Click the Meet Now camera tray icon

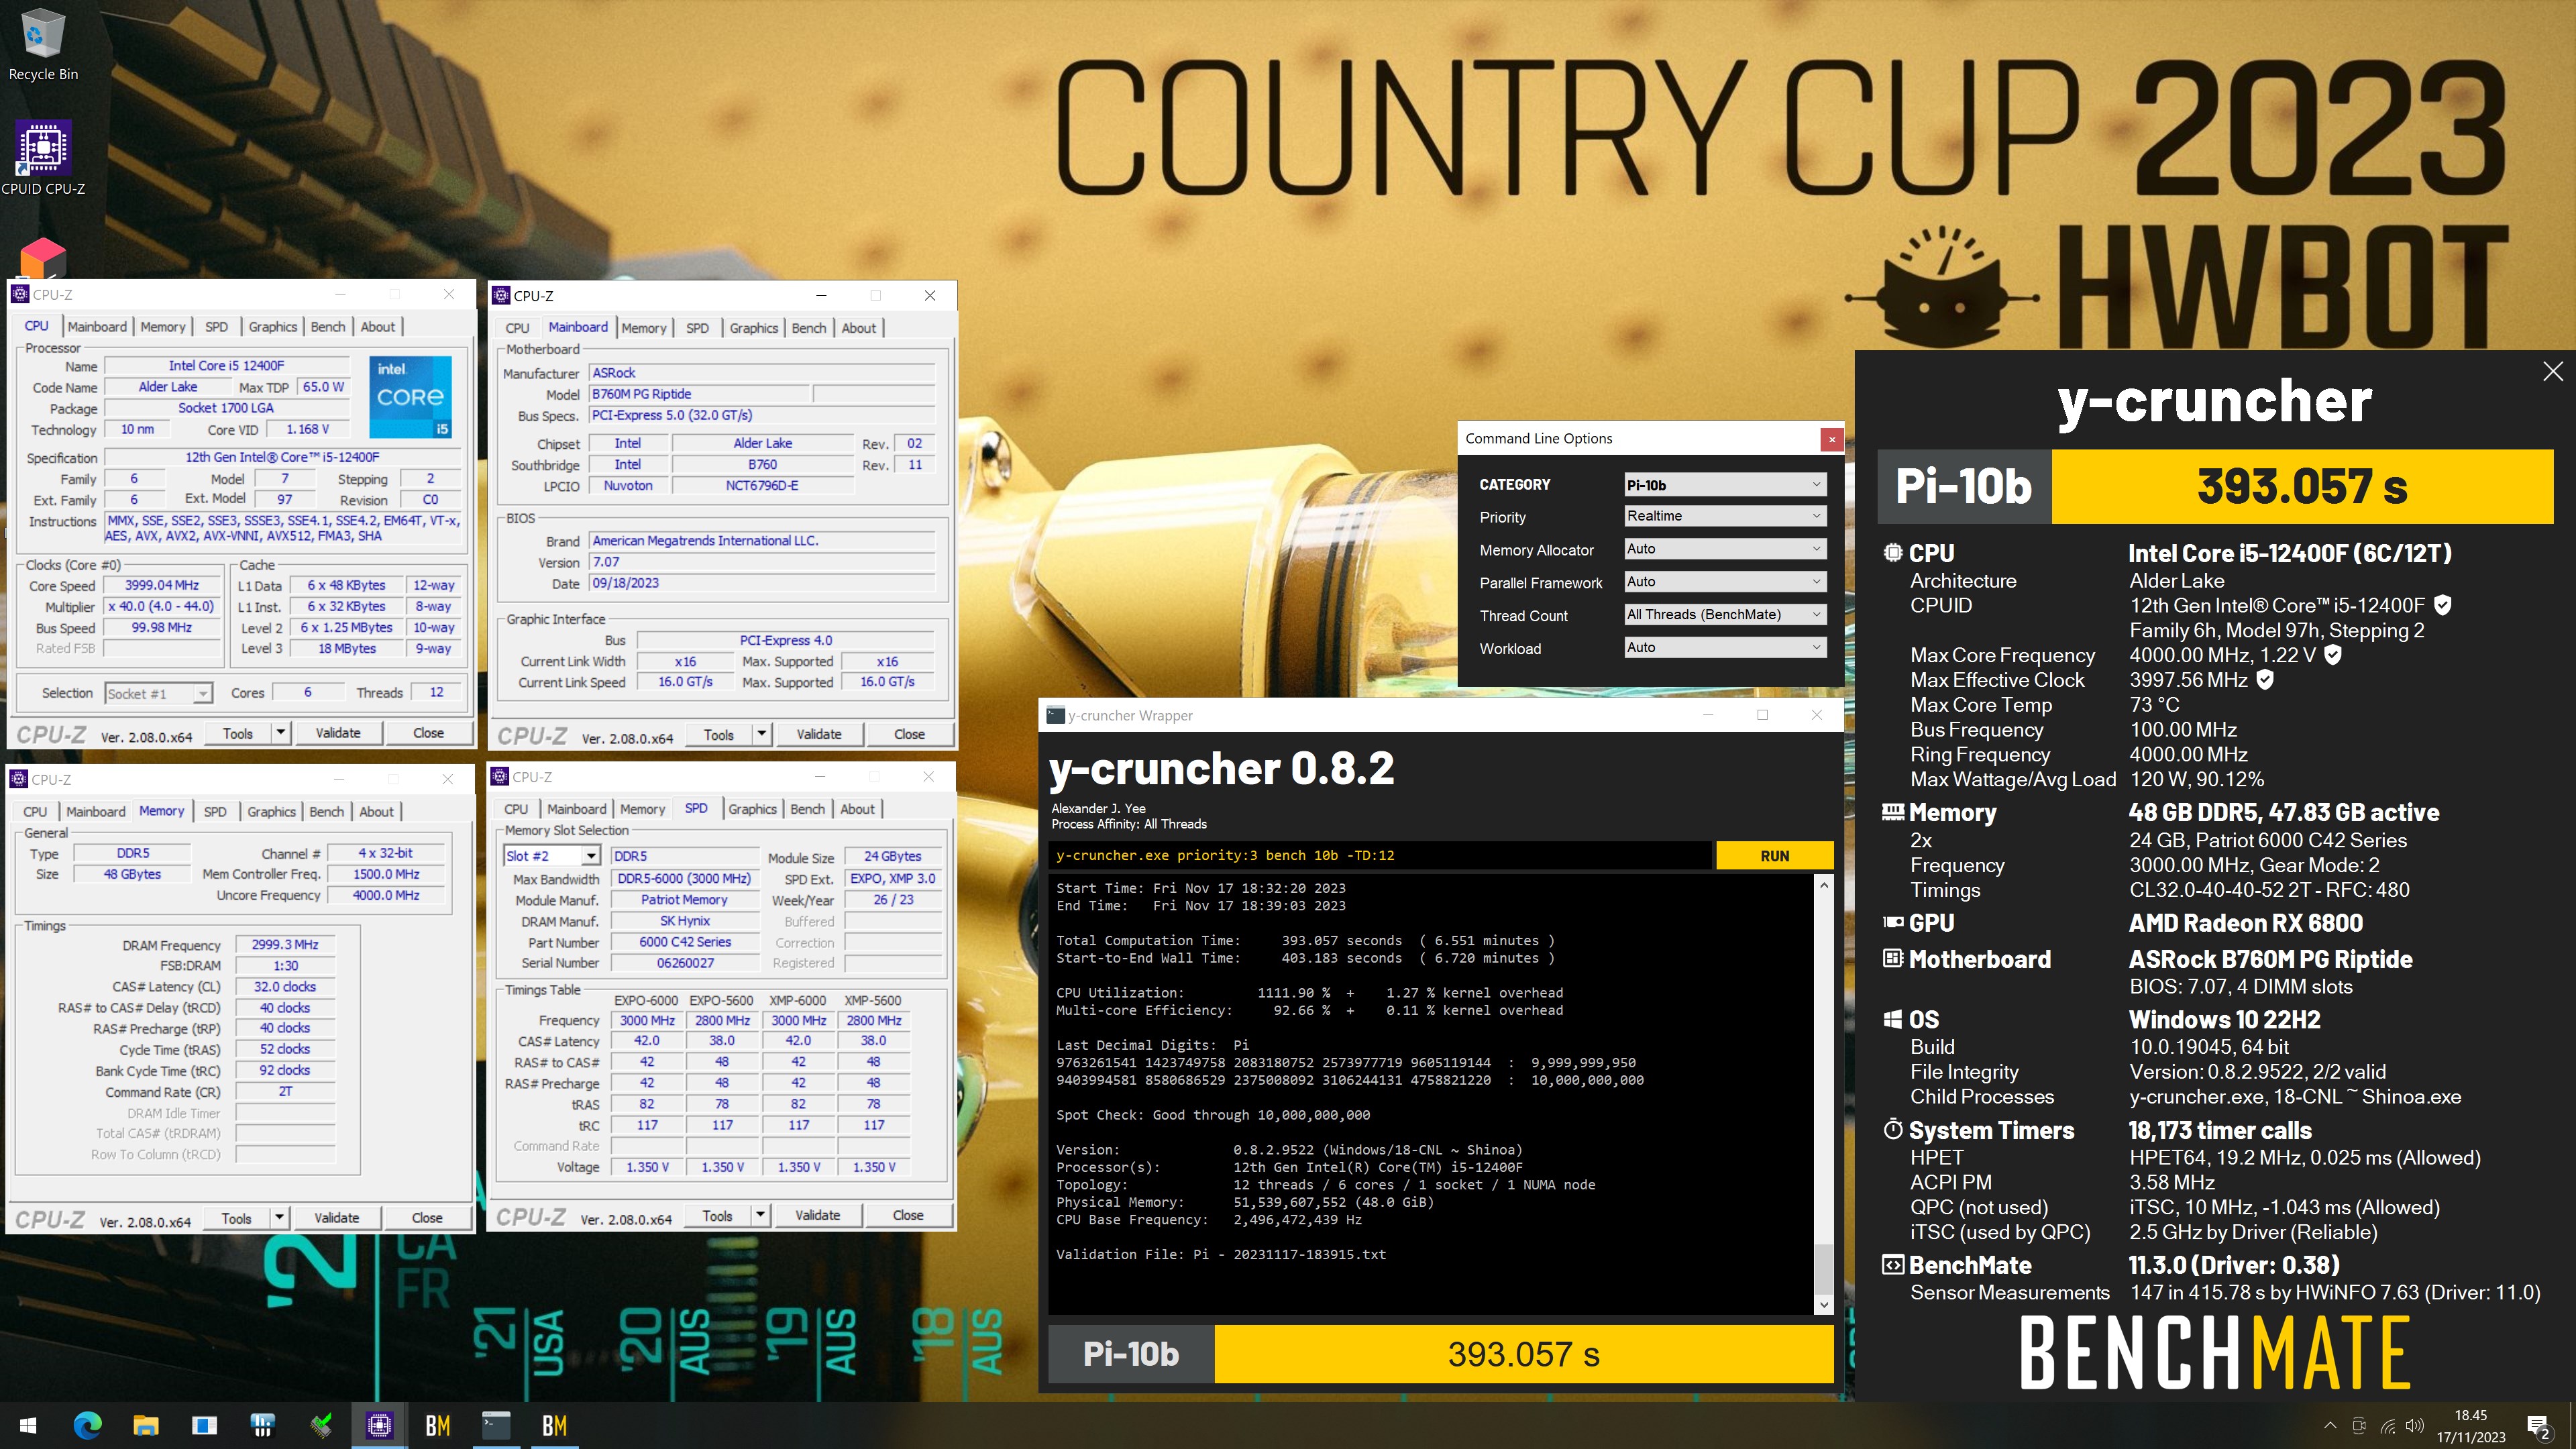pyautogui.click(x=2358, y=1425)
